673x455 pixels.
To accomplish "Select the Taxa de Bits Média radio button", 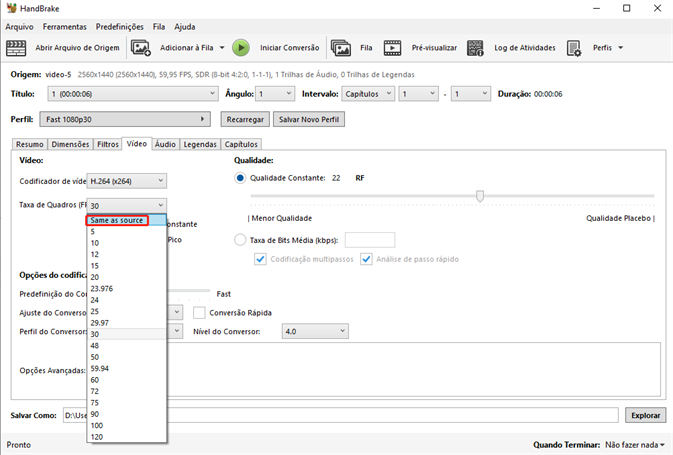I will 240,240.
